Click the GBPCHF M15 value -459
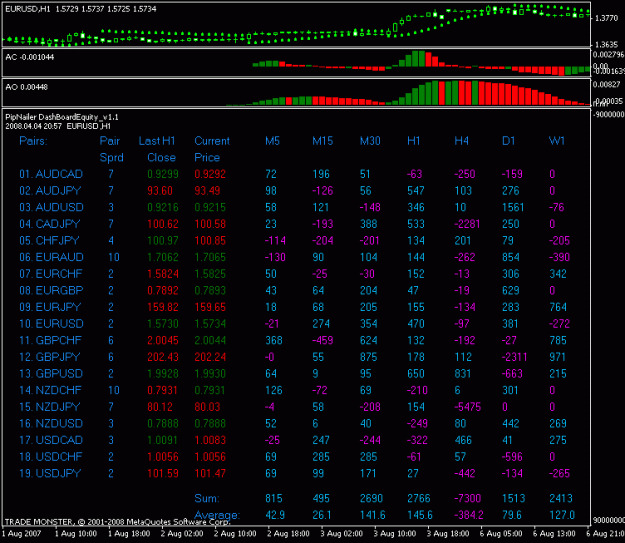 (322, 340)
